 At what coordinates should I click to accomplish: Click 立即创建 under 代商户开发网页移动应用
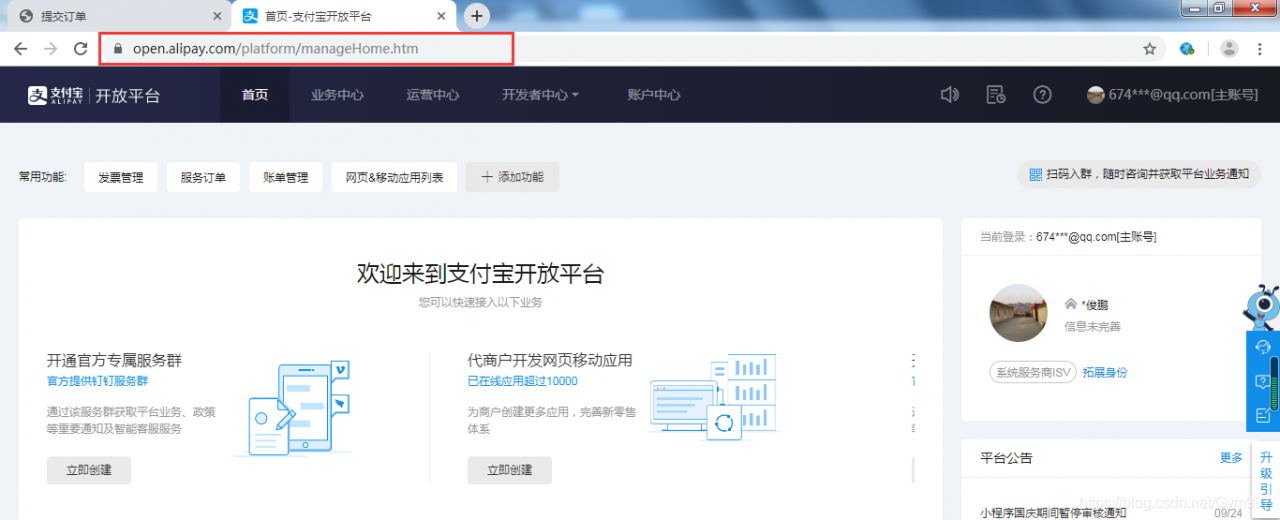(x=509, y=470)
